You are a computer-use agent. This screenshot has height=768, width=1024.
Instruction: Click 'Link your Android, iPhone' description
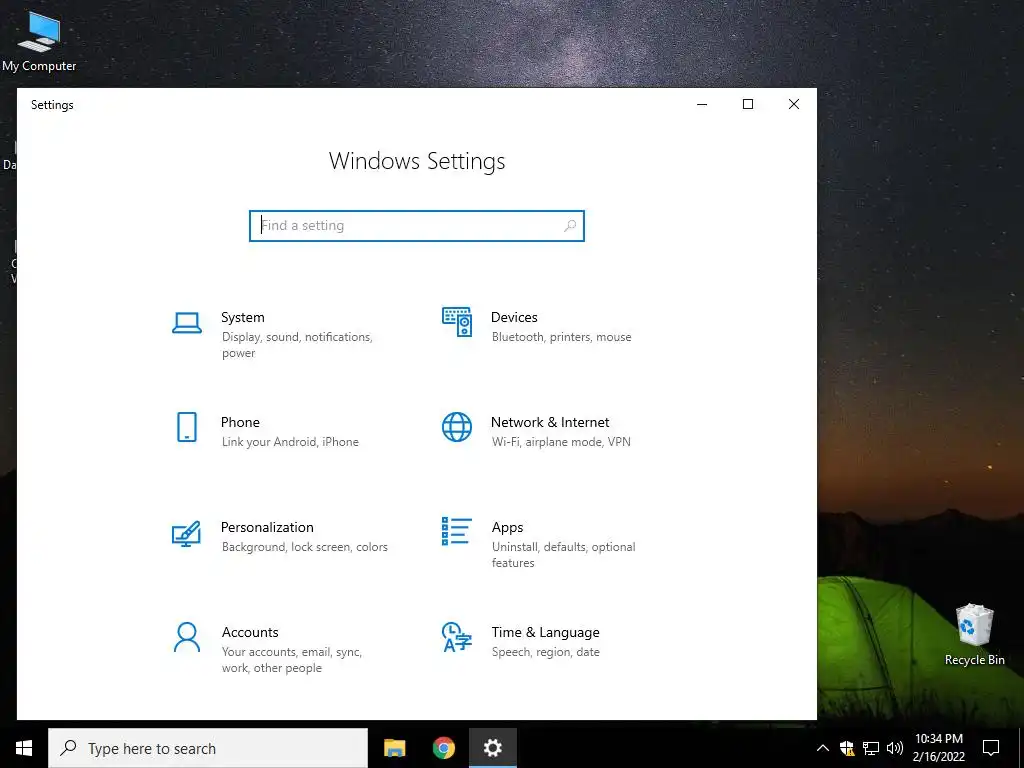point(290,442)
